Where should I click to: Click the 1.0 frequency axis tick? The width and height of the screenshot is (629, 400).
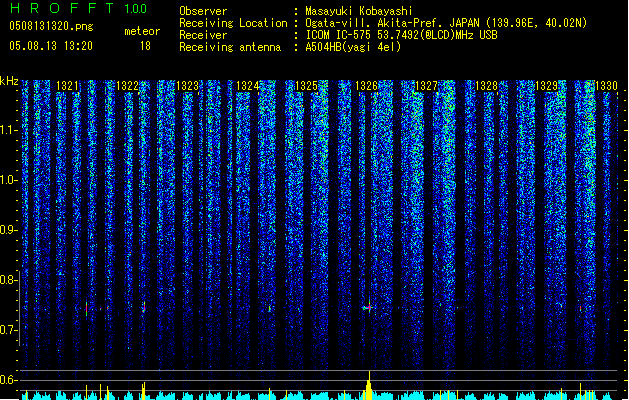pos(9,180)
